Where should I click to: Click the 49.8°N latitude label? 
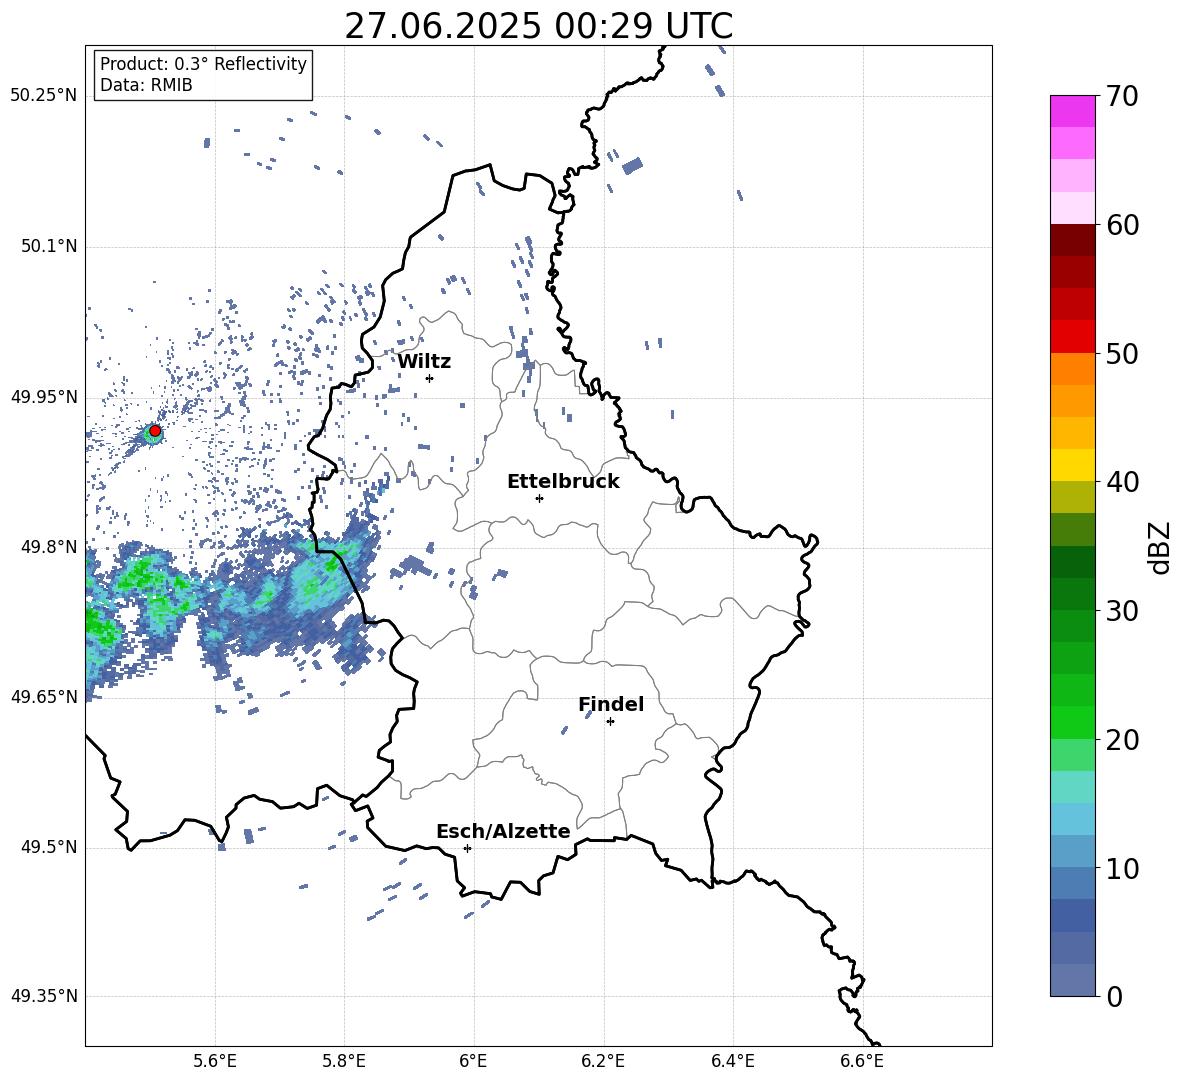coord(49,547)
